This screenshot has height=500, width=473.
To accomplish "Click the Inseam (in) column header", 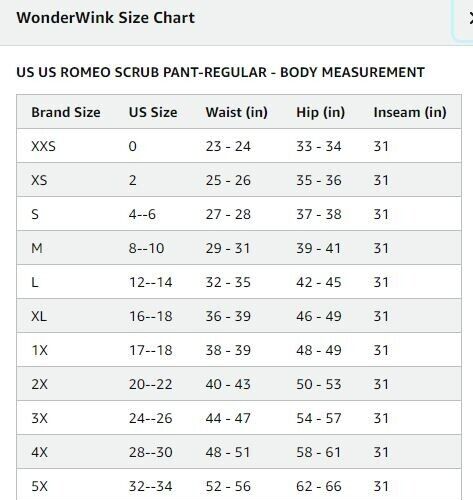I will [410, 112].
